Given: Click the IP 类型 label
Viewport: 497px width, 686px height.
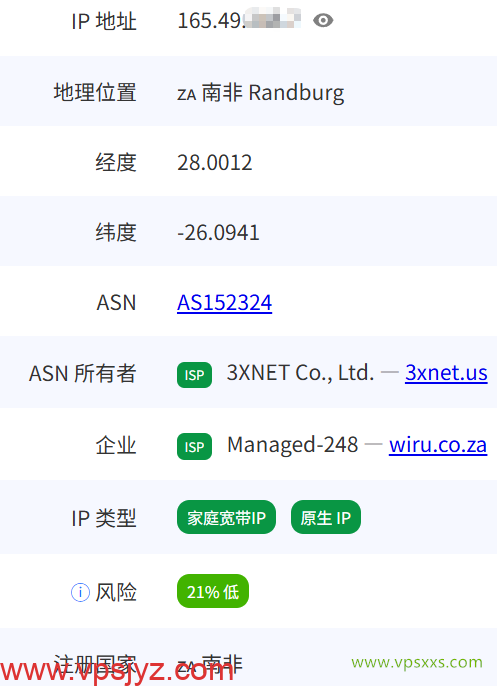Looking at the screenshot, I should [x=104, y=518].
